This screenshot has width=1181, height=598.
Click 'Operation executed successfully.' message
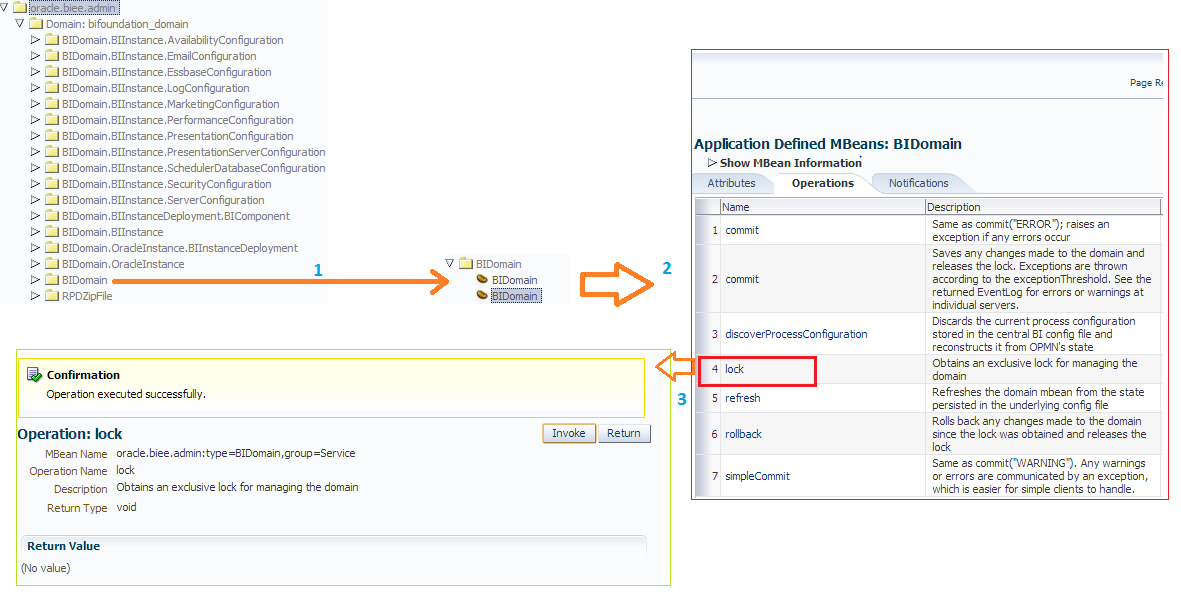click(x=126, y=394)
